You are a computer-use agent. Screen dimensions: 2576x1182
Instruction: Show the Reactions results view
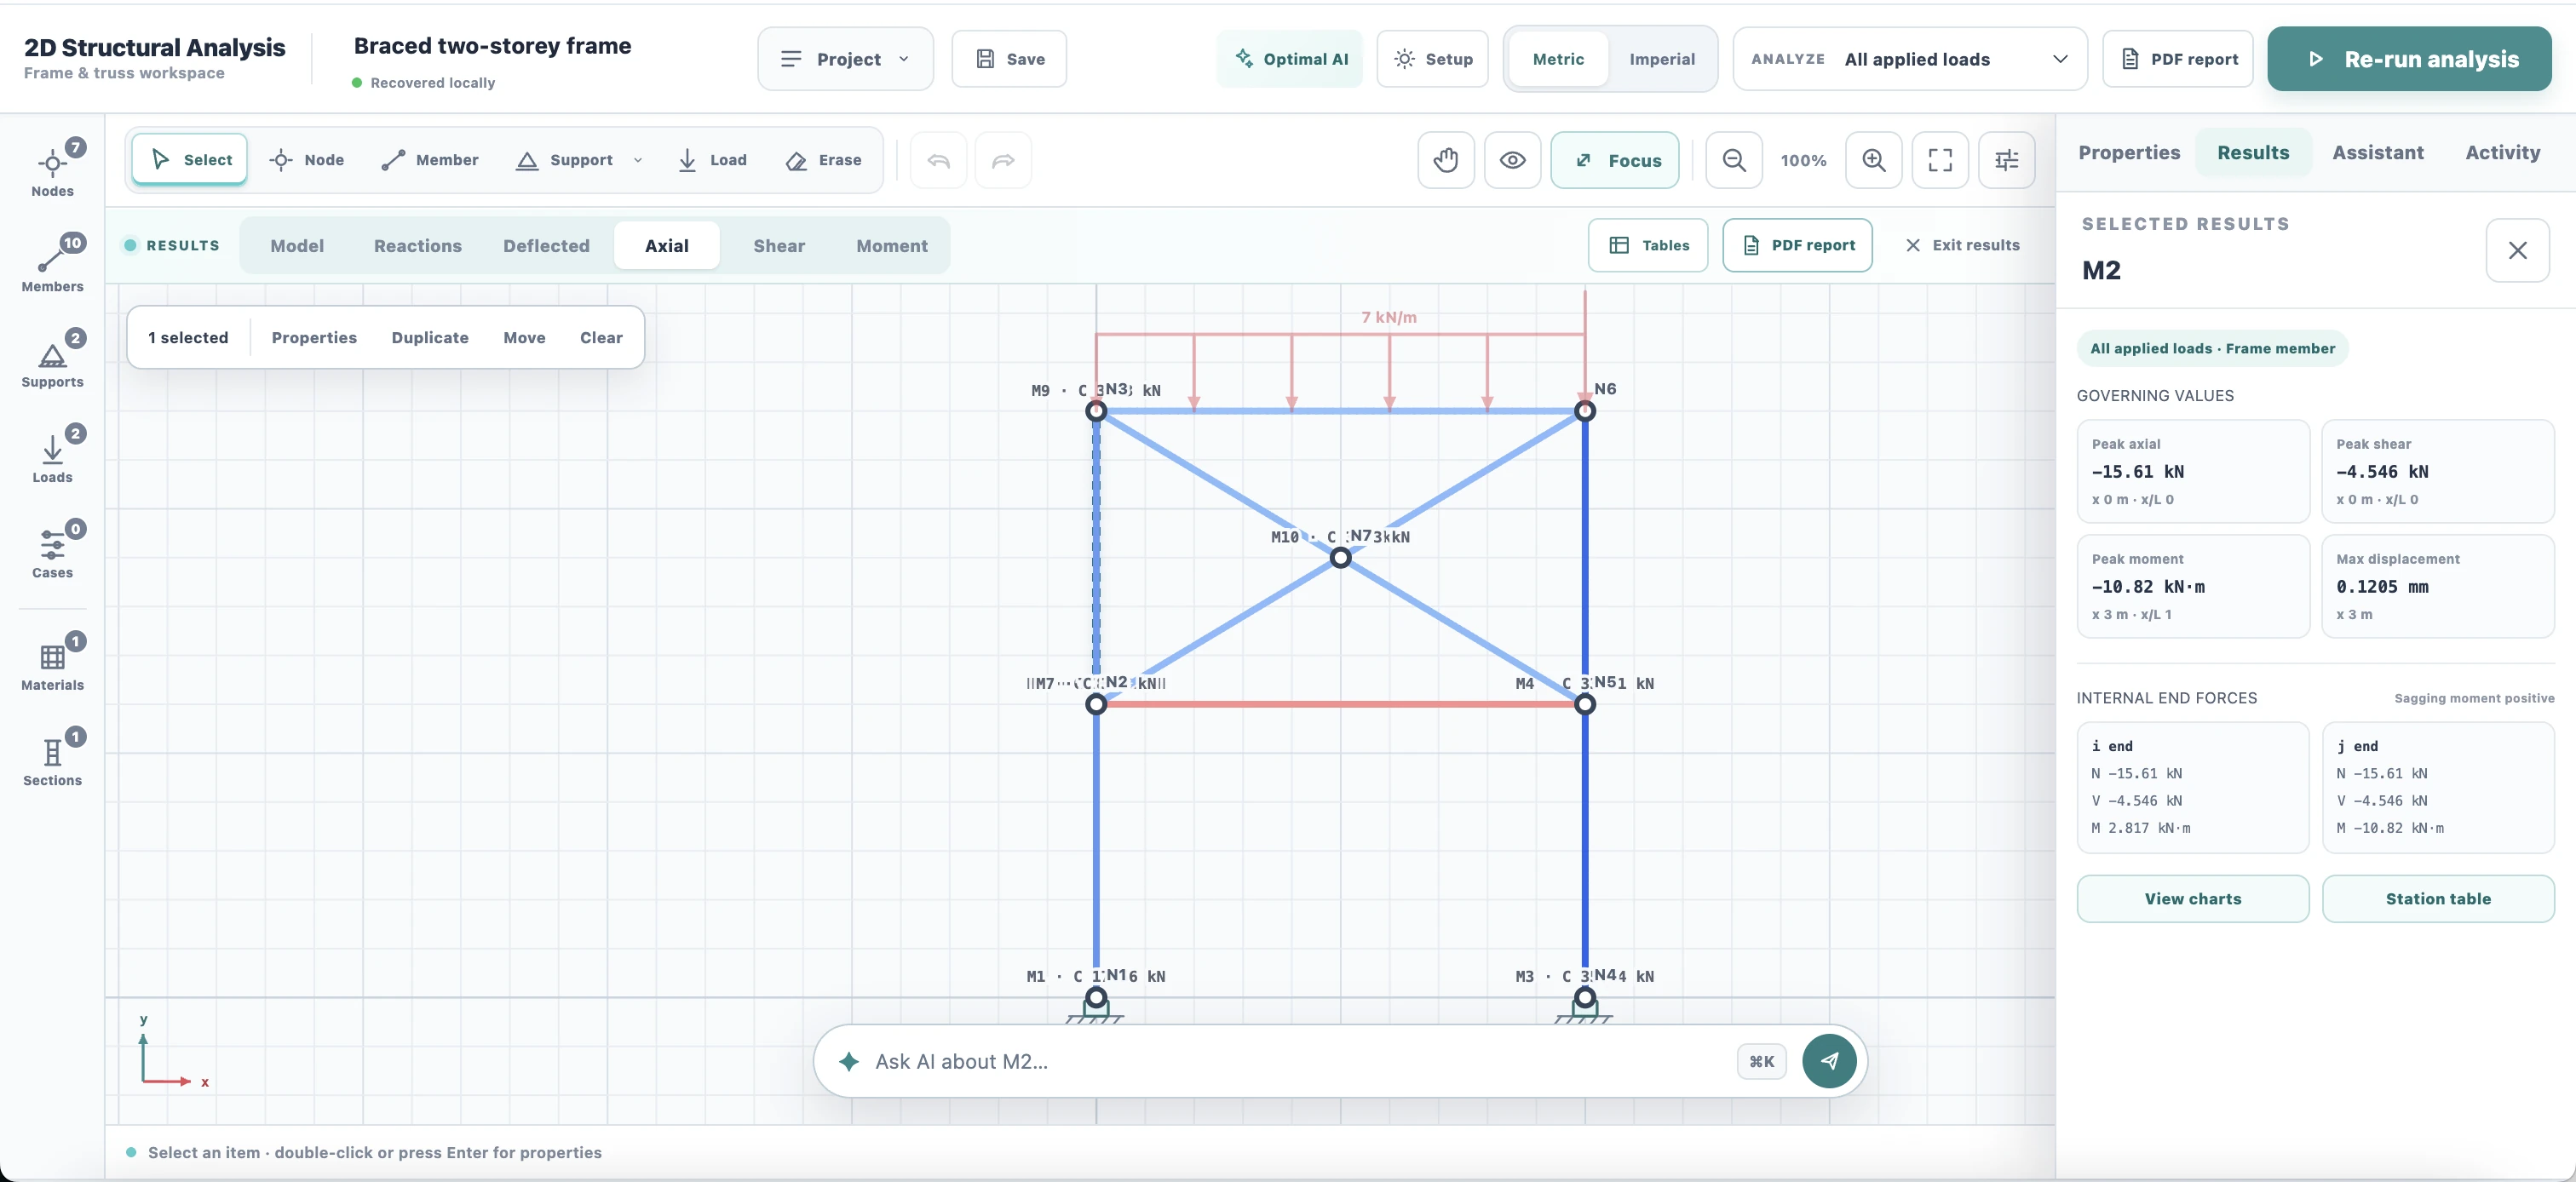(x=418, y=246)
